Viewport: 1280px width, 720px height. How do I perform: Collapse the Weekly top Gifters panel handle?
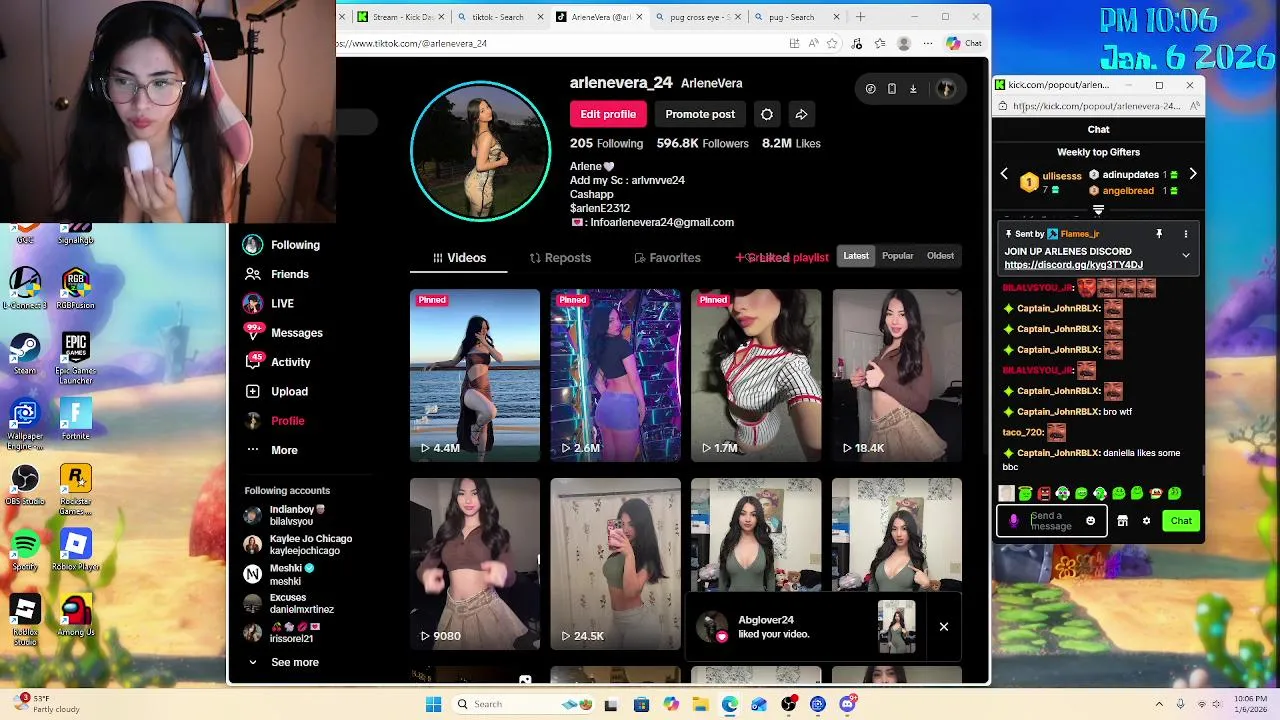pos(1098,210)
